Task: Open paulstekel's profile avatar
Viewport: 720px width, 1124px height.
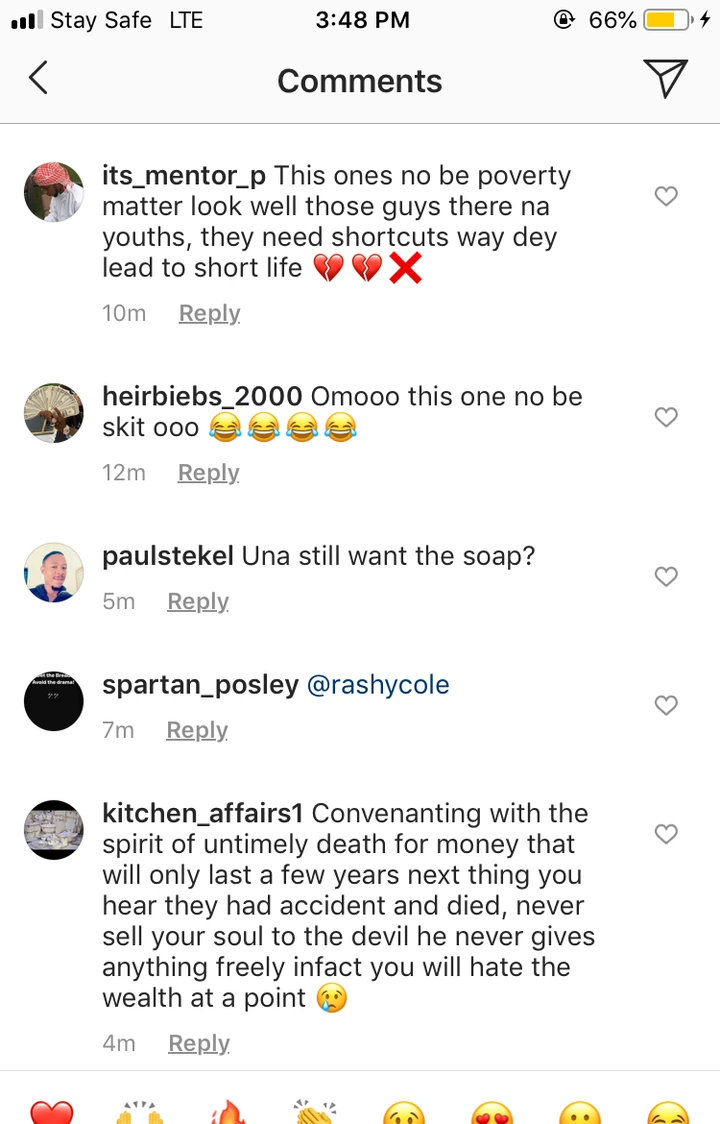Action: point(53,573)
